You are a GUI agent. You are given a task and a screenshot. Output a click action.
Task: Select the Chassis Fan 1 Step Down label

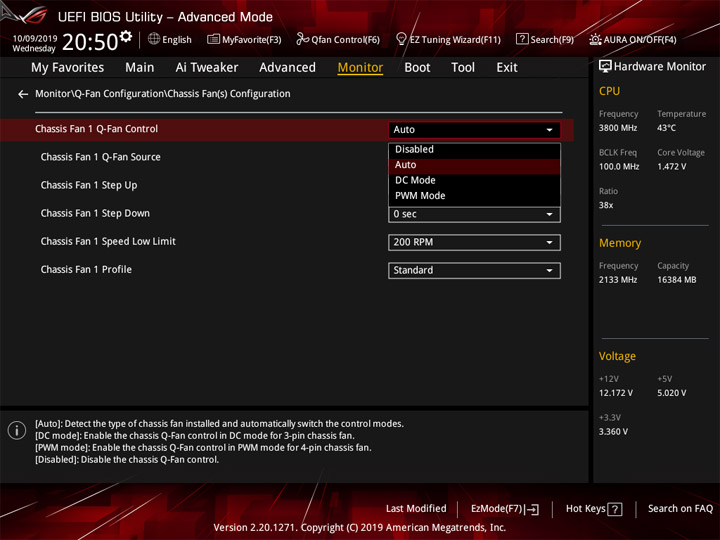point(95,214)
